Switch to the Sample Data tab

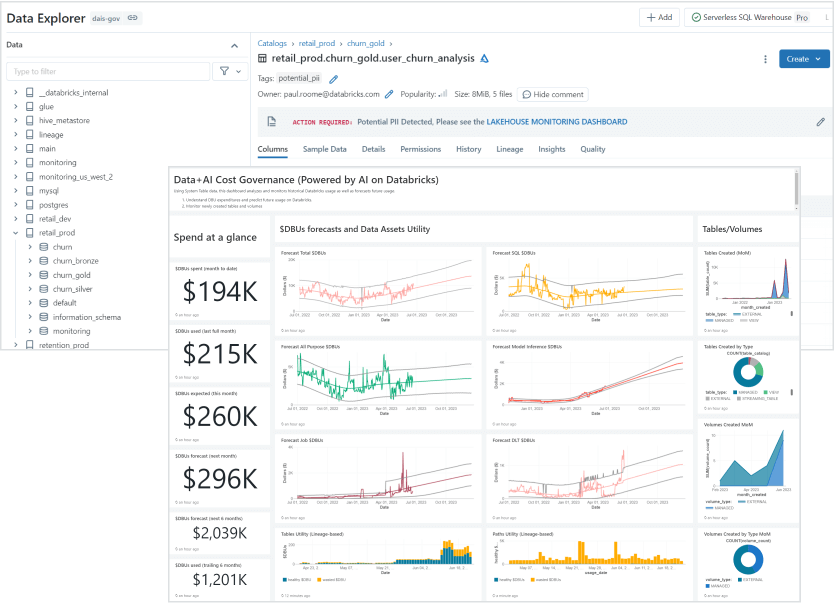click(324, 149)
